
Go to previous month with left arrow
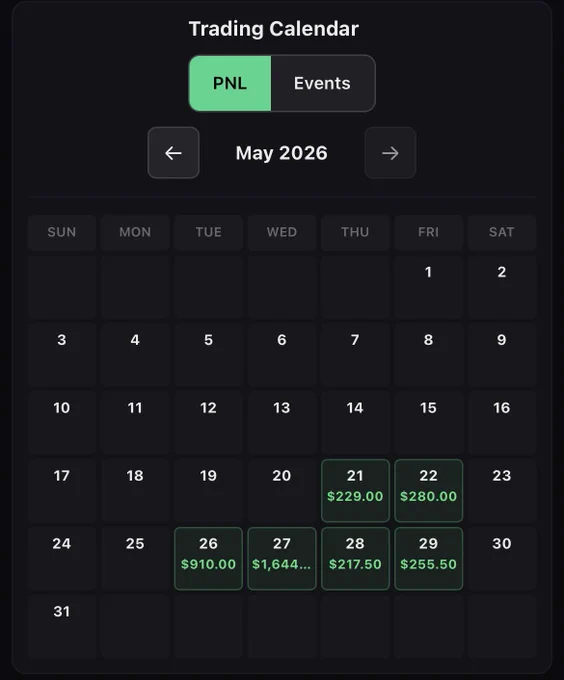[x=173, y=153]
